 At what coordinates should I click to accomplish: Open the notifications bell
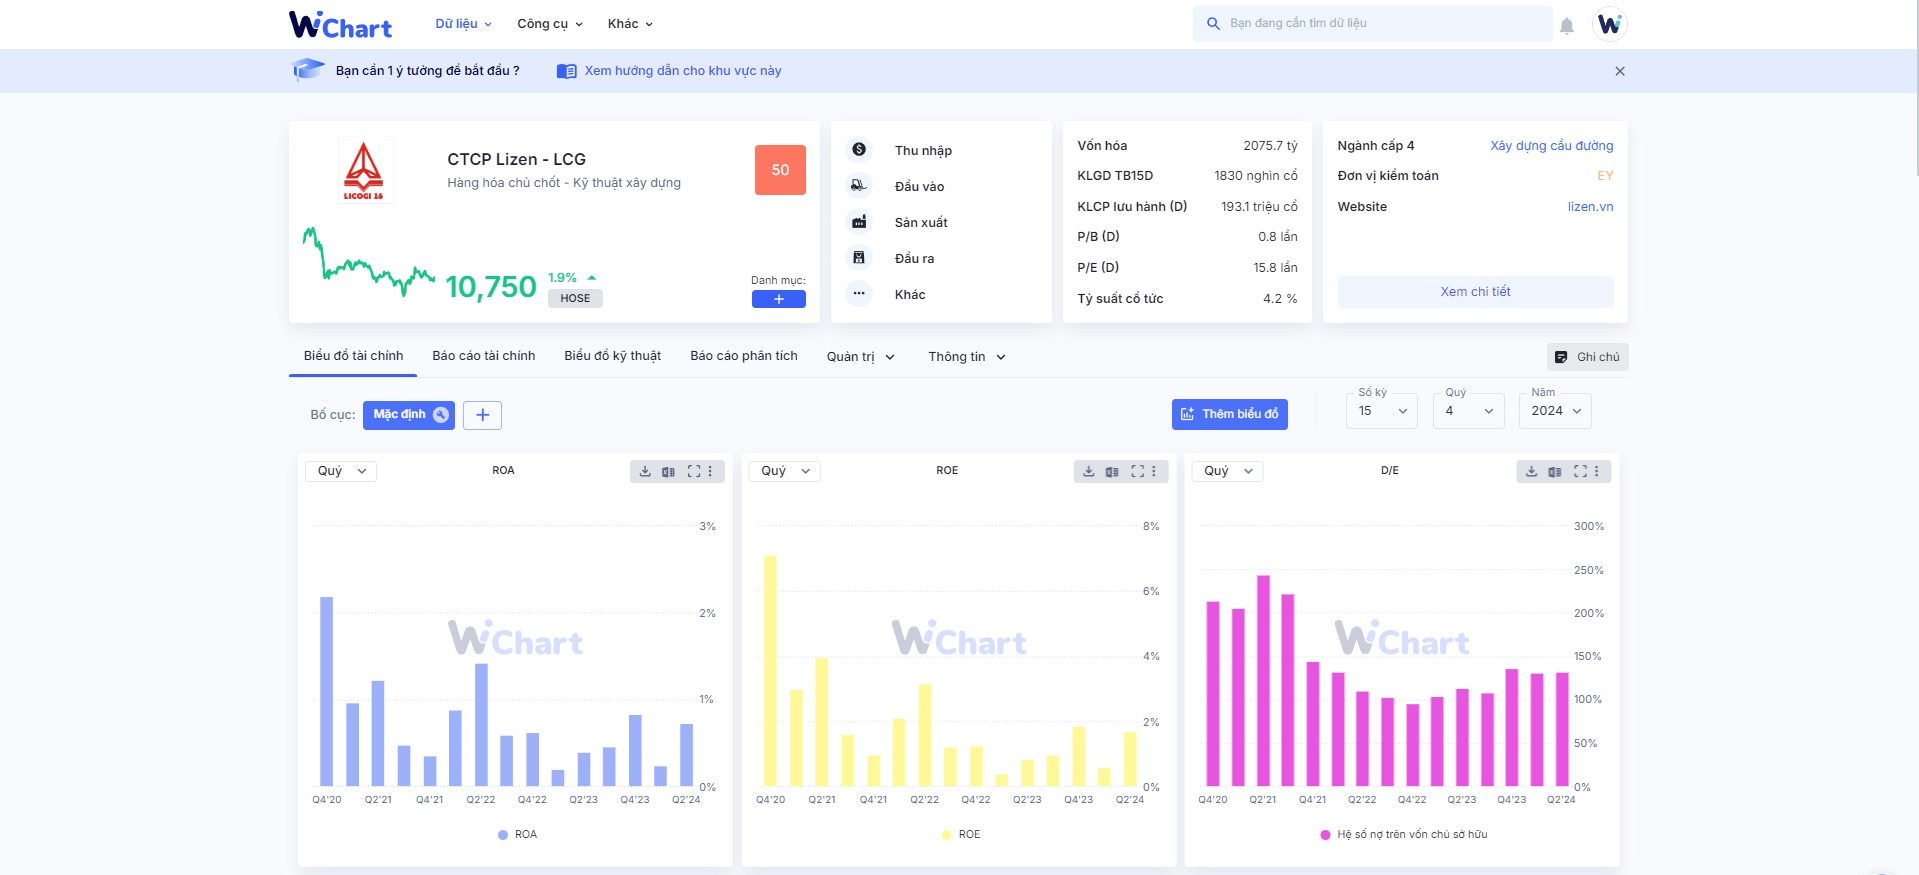point(1567,25)
